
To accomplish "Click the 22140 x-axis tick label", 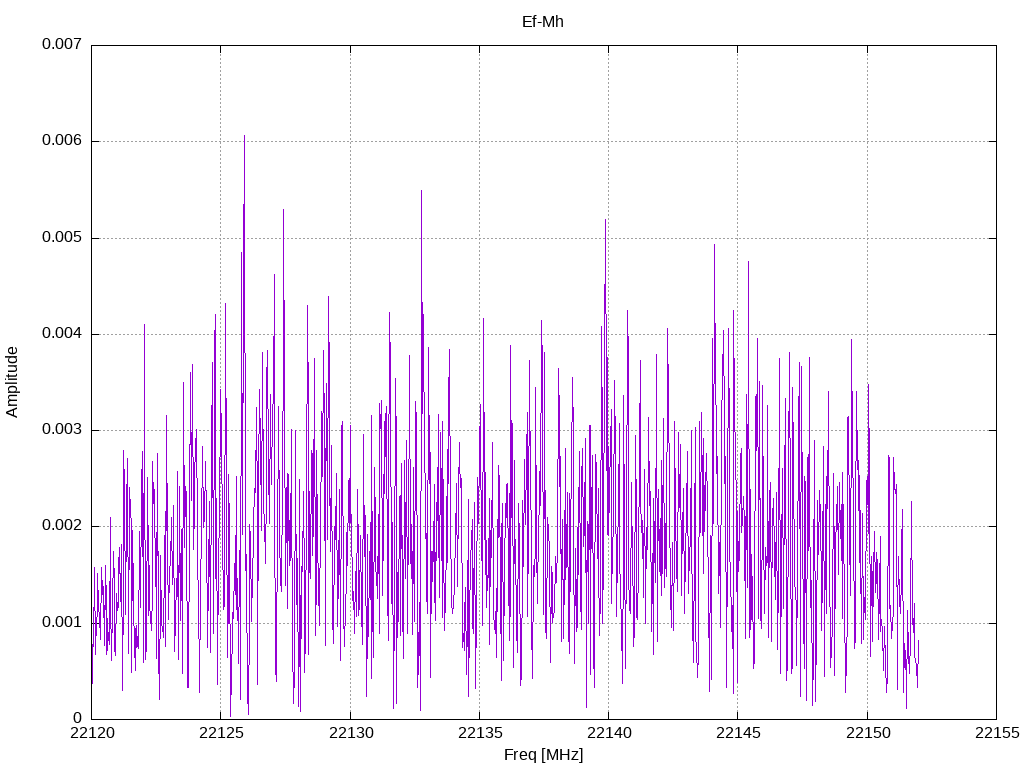I will [609, 733].
